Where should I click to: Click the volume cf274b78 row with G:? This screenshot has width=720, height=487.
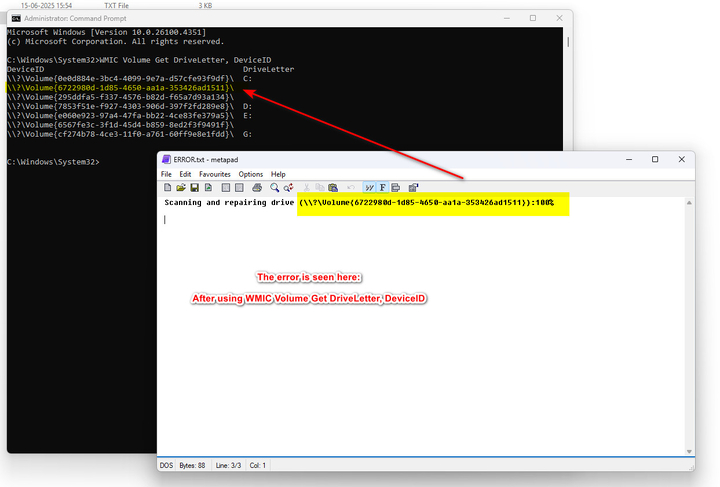coord(129,134)
